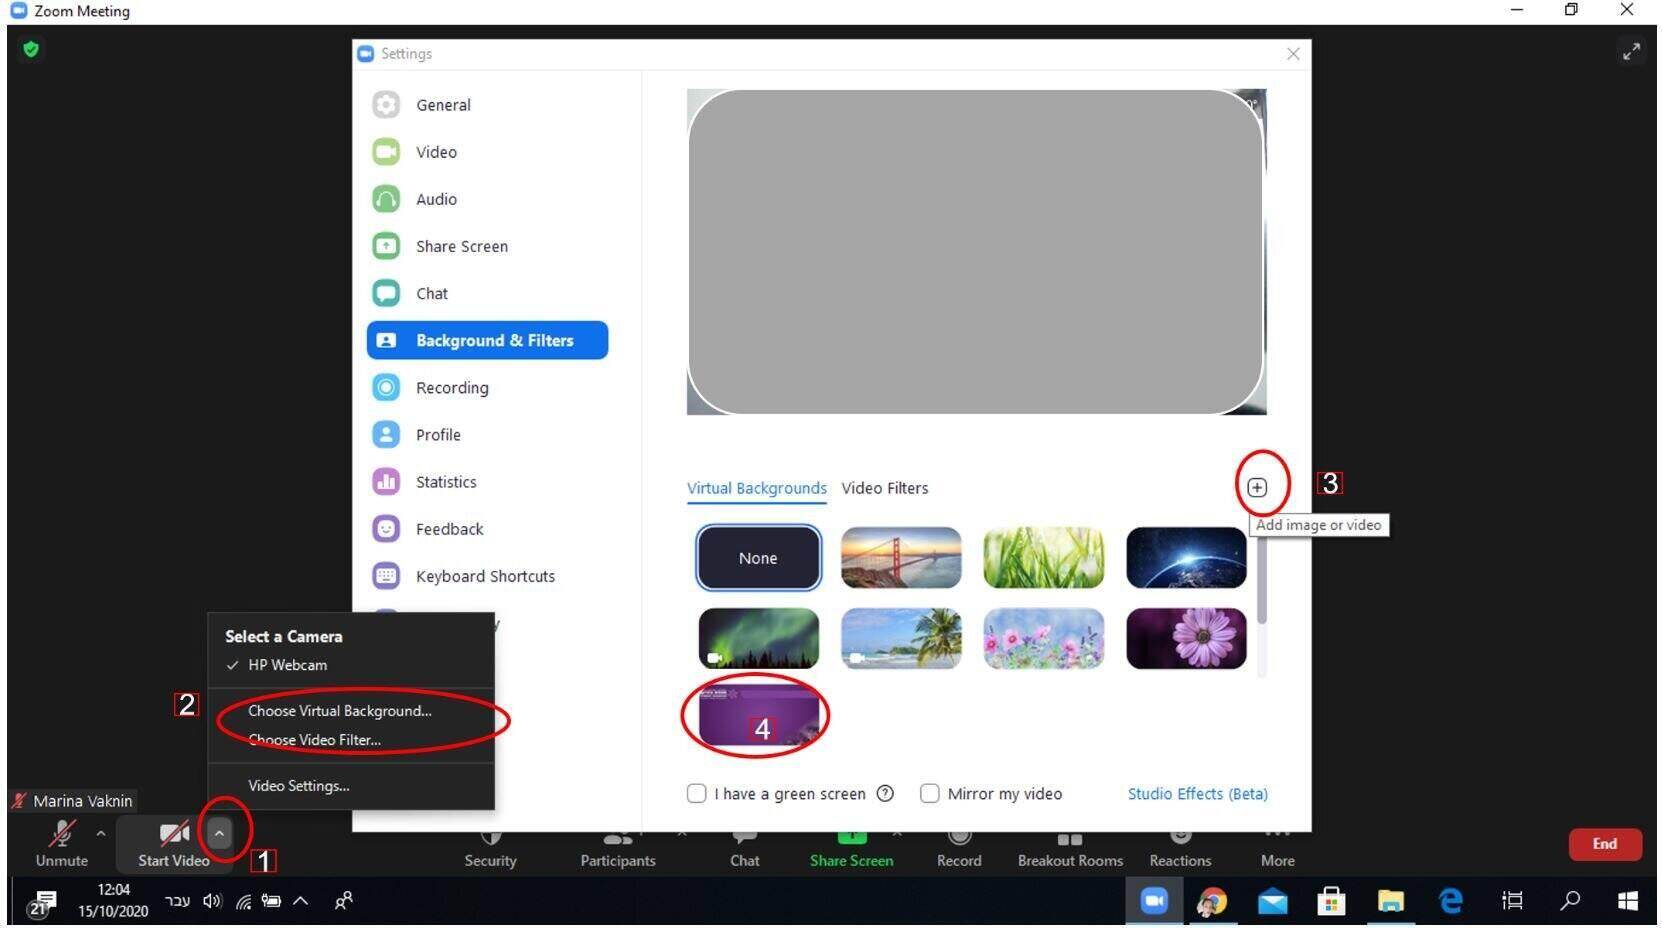Open Zoom from the Windows taskbar

pos(1154,901)
